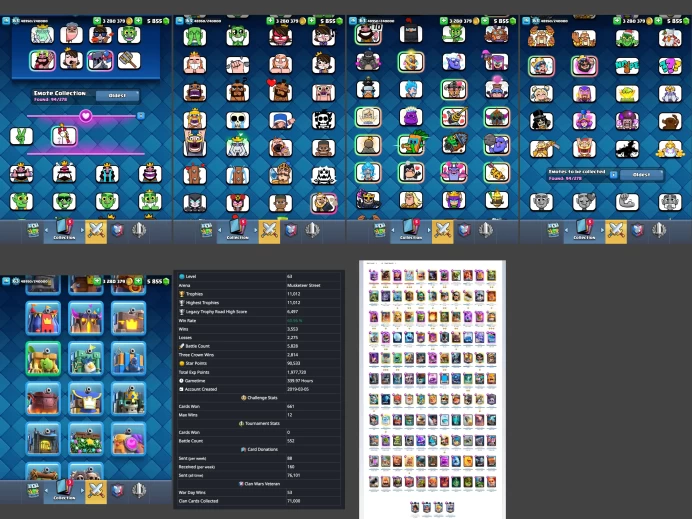
Task: Click the Clan Wars Veteran section header
Action: click(259, 484)
